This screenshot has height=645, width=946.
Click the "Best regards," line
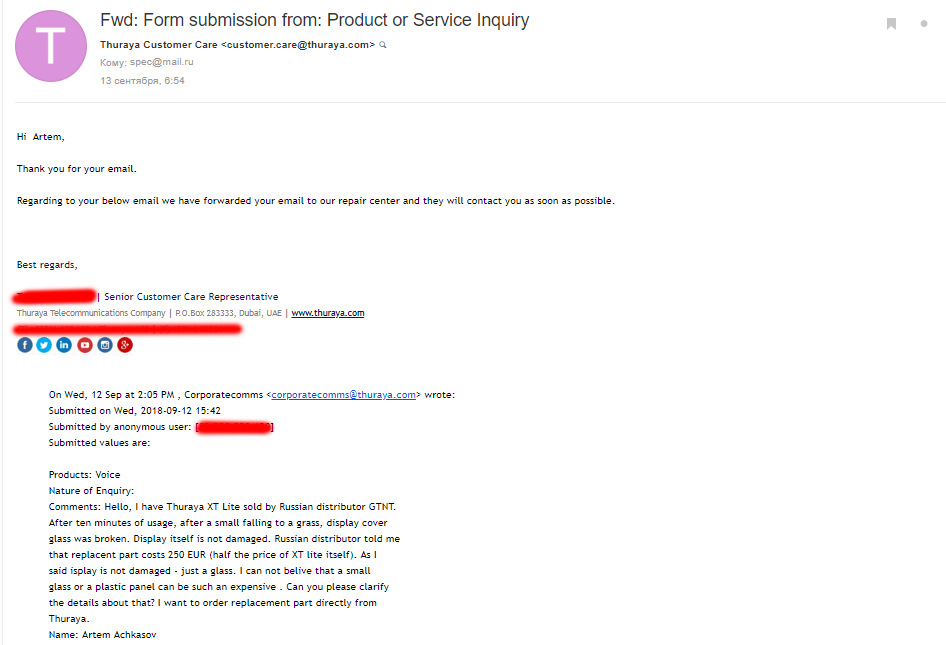(x=47, y=265)
